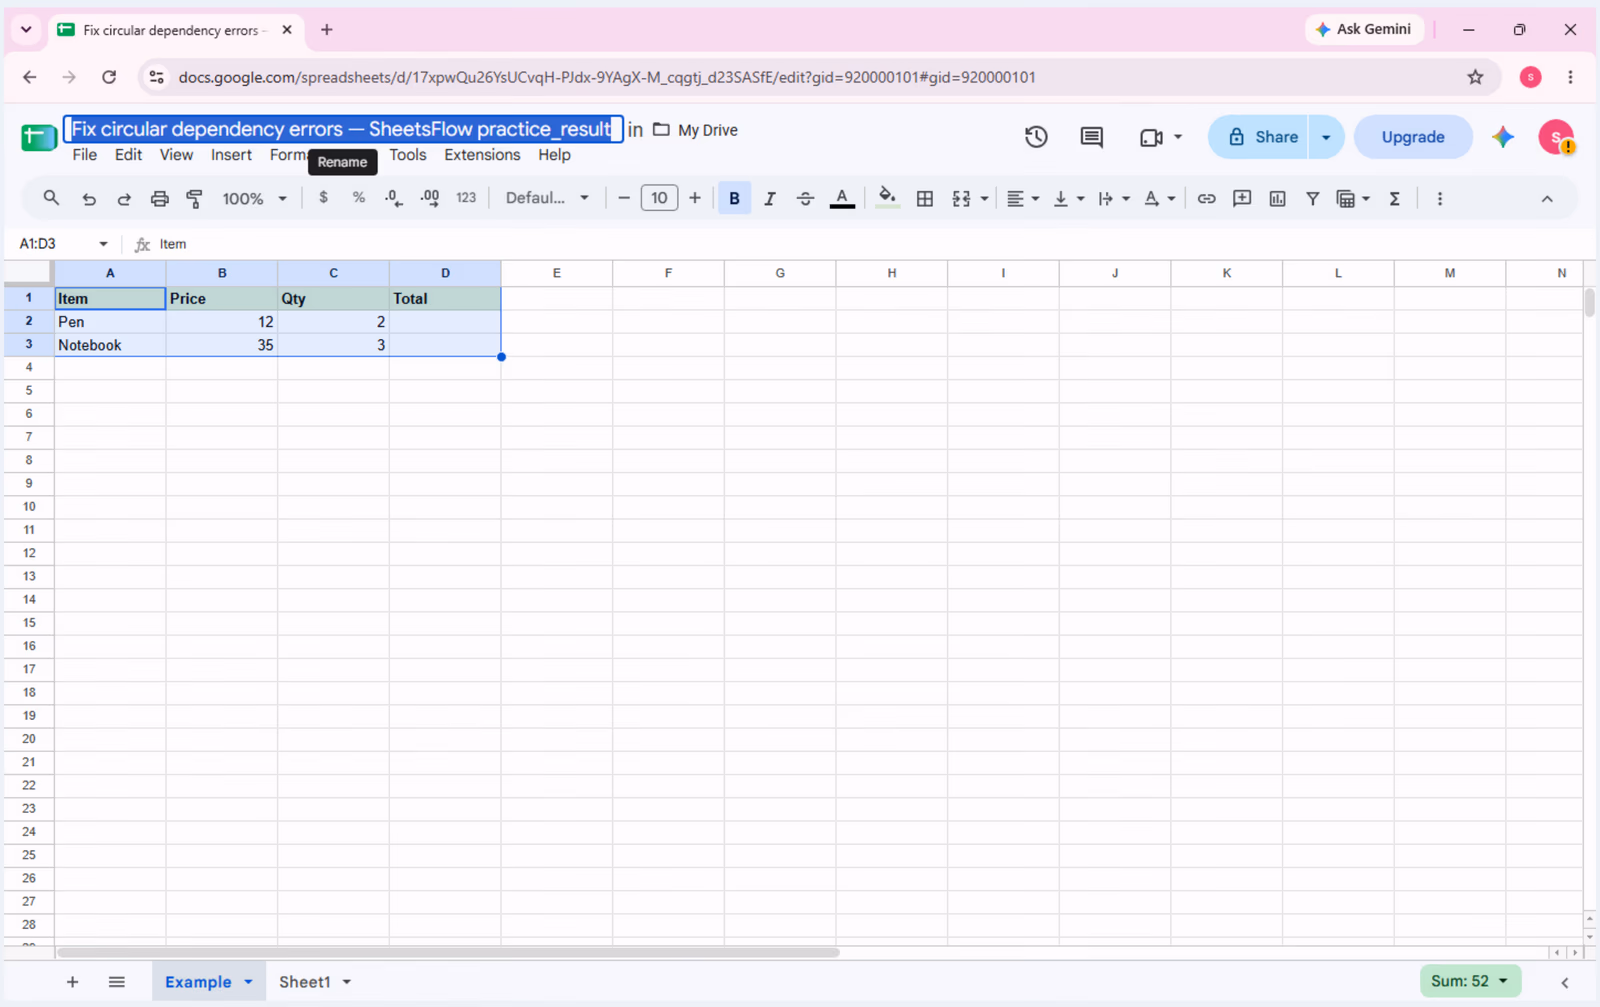Open the My Drive folder link

pos(696,130)
